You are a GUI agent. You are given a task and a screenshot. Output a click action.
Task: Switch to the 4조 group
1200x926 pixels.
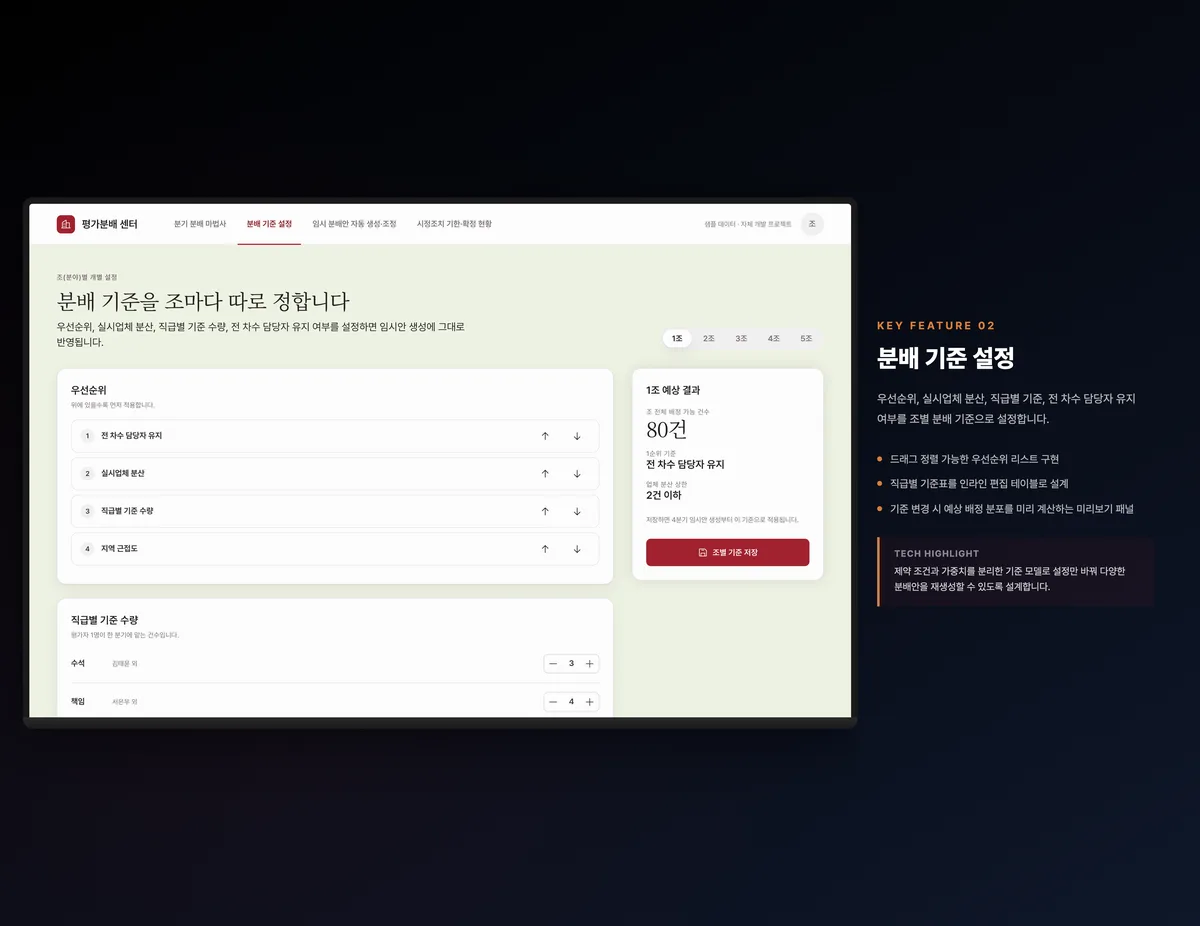click(x=774, y=339)
